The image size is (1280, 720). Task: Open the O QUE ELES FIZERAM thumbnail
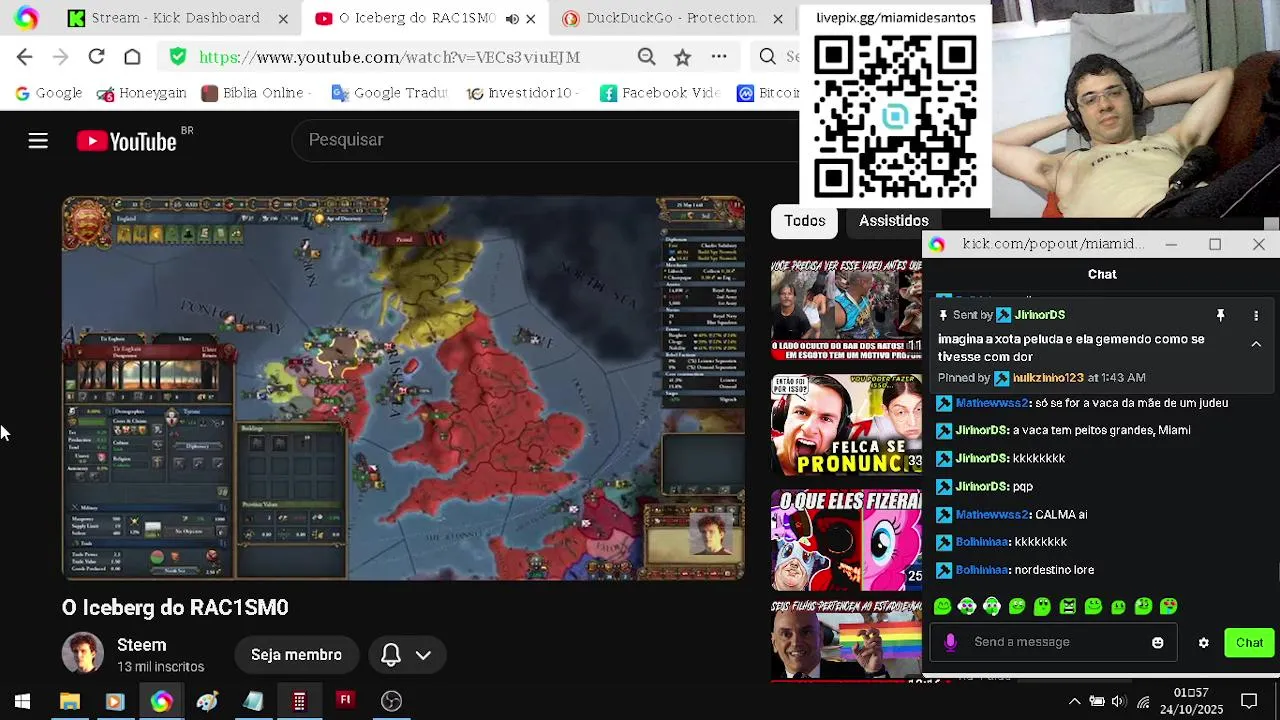pyautogui.click(x=846, y=540)
